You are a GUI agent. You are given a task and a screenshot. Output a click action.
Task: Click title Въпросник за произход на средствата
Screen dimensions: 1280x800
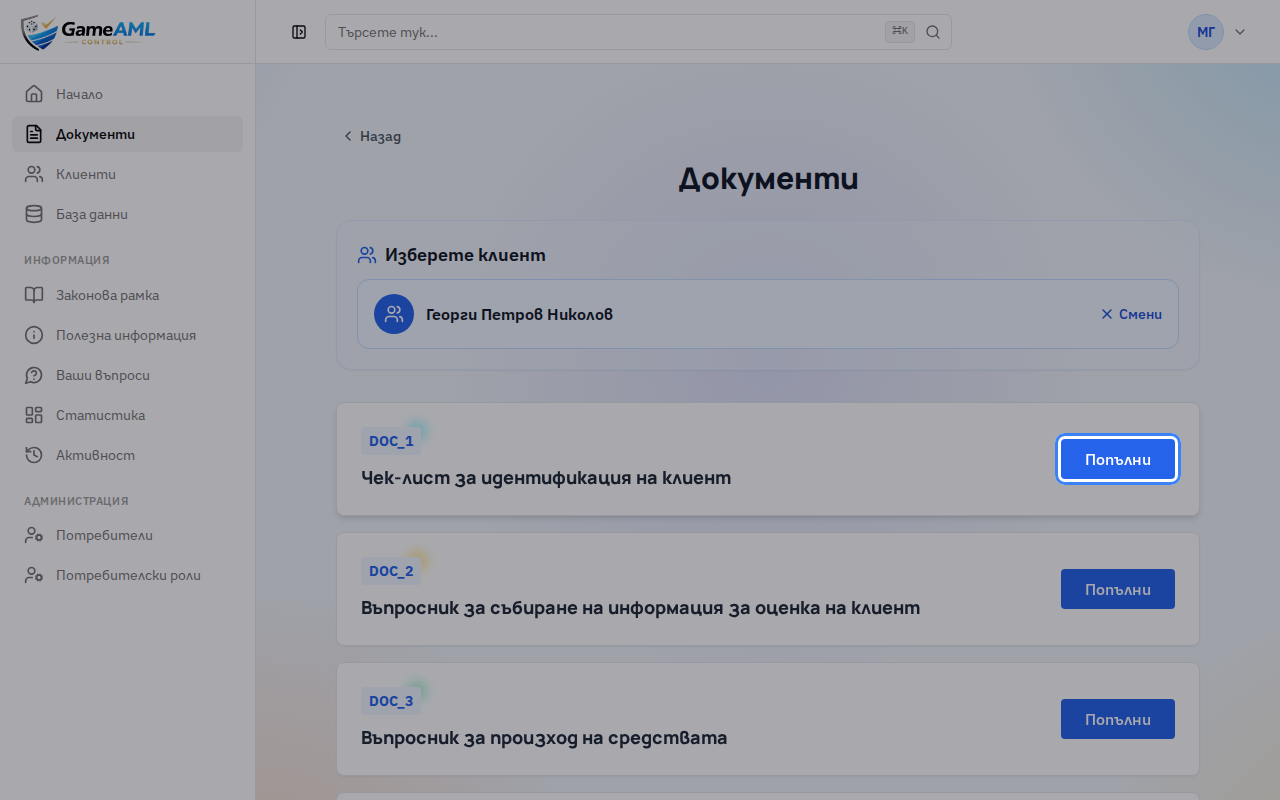[544, 738]
